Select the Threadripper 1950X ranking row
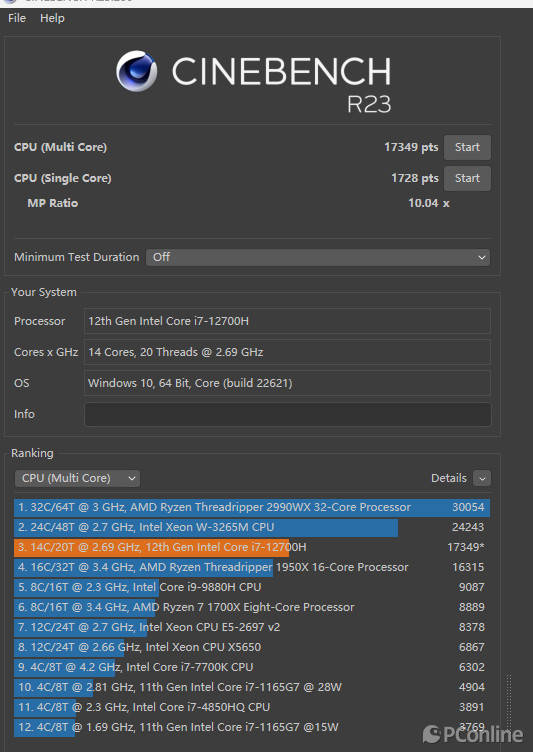Image resolution: width=533 pixels, height=752 pixels. 252,567
